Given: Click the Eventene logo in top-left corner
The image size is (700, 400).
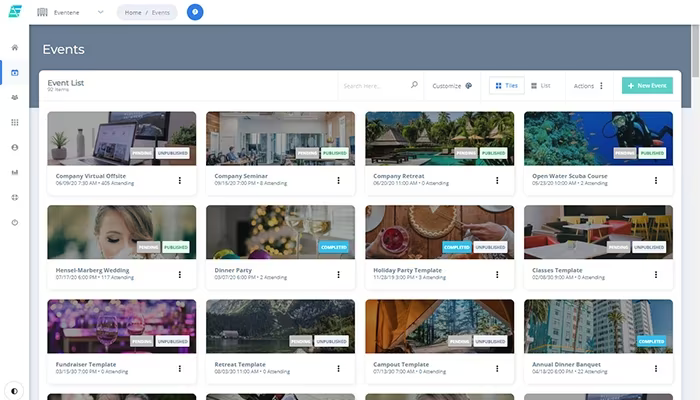Looking at the screenshot, I should (x=15, y=11).
